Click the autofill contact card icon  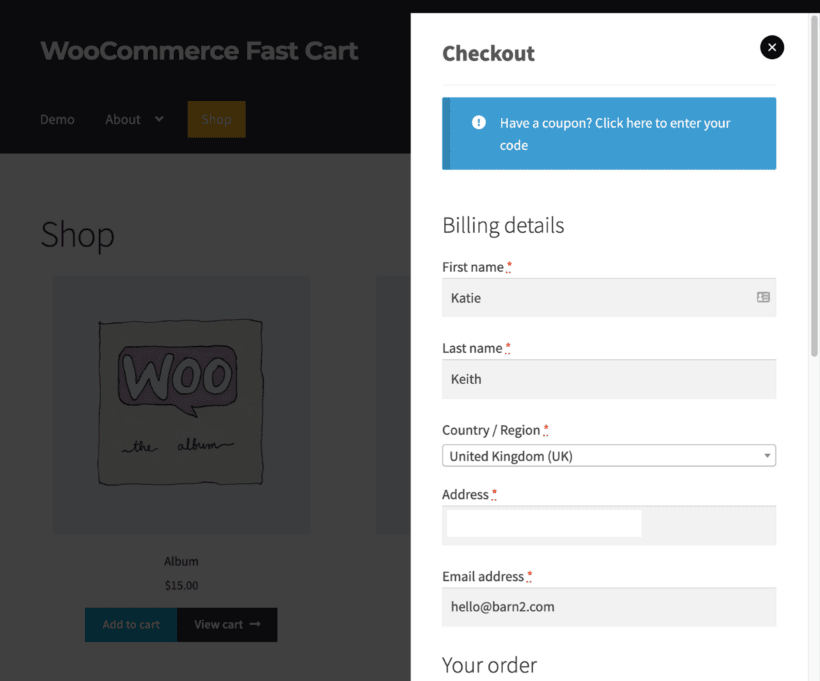click(763, 297)
